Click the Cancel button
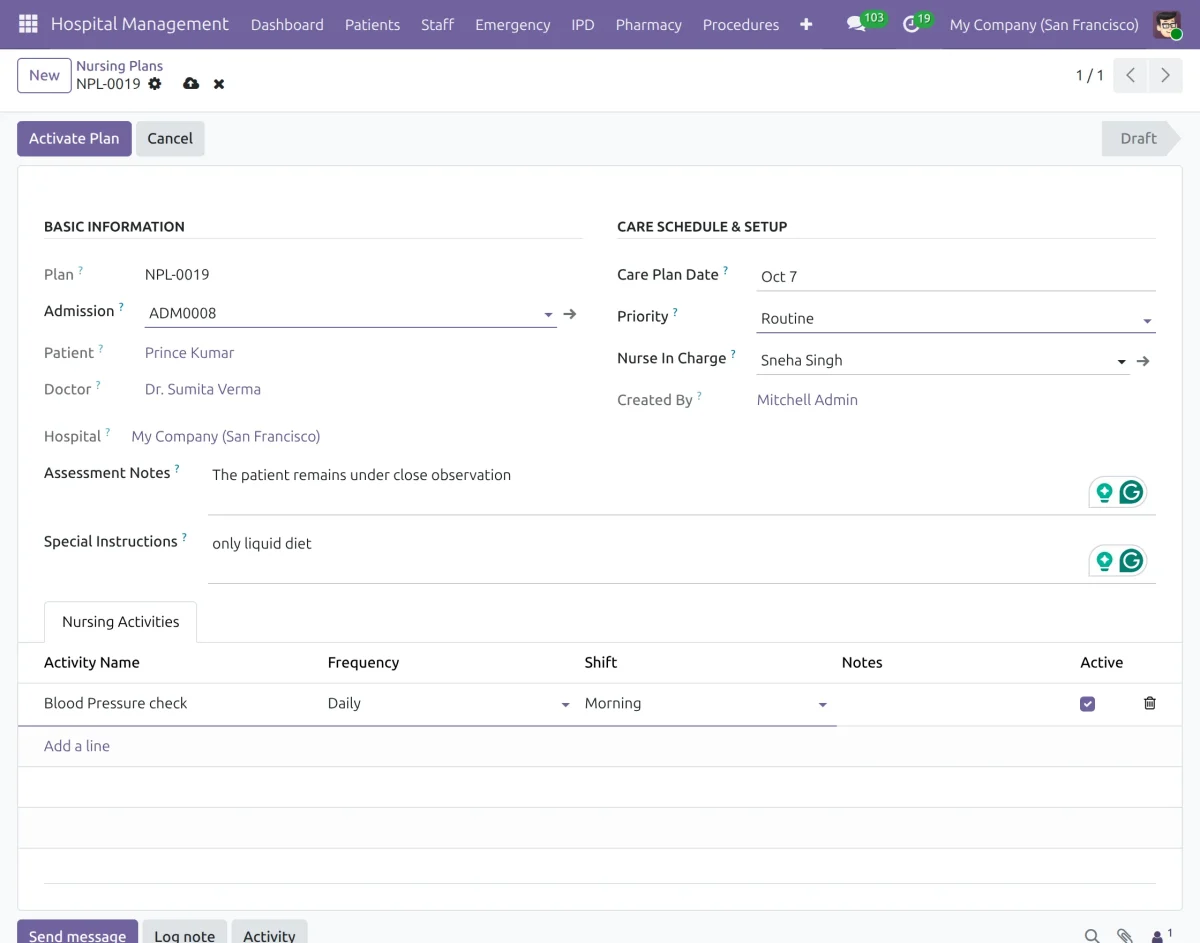Screen dimensions: 1200x943 170,139
